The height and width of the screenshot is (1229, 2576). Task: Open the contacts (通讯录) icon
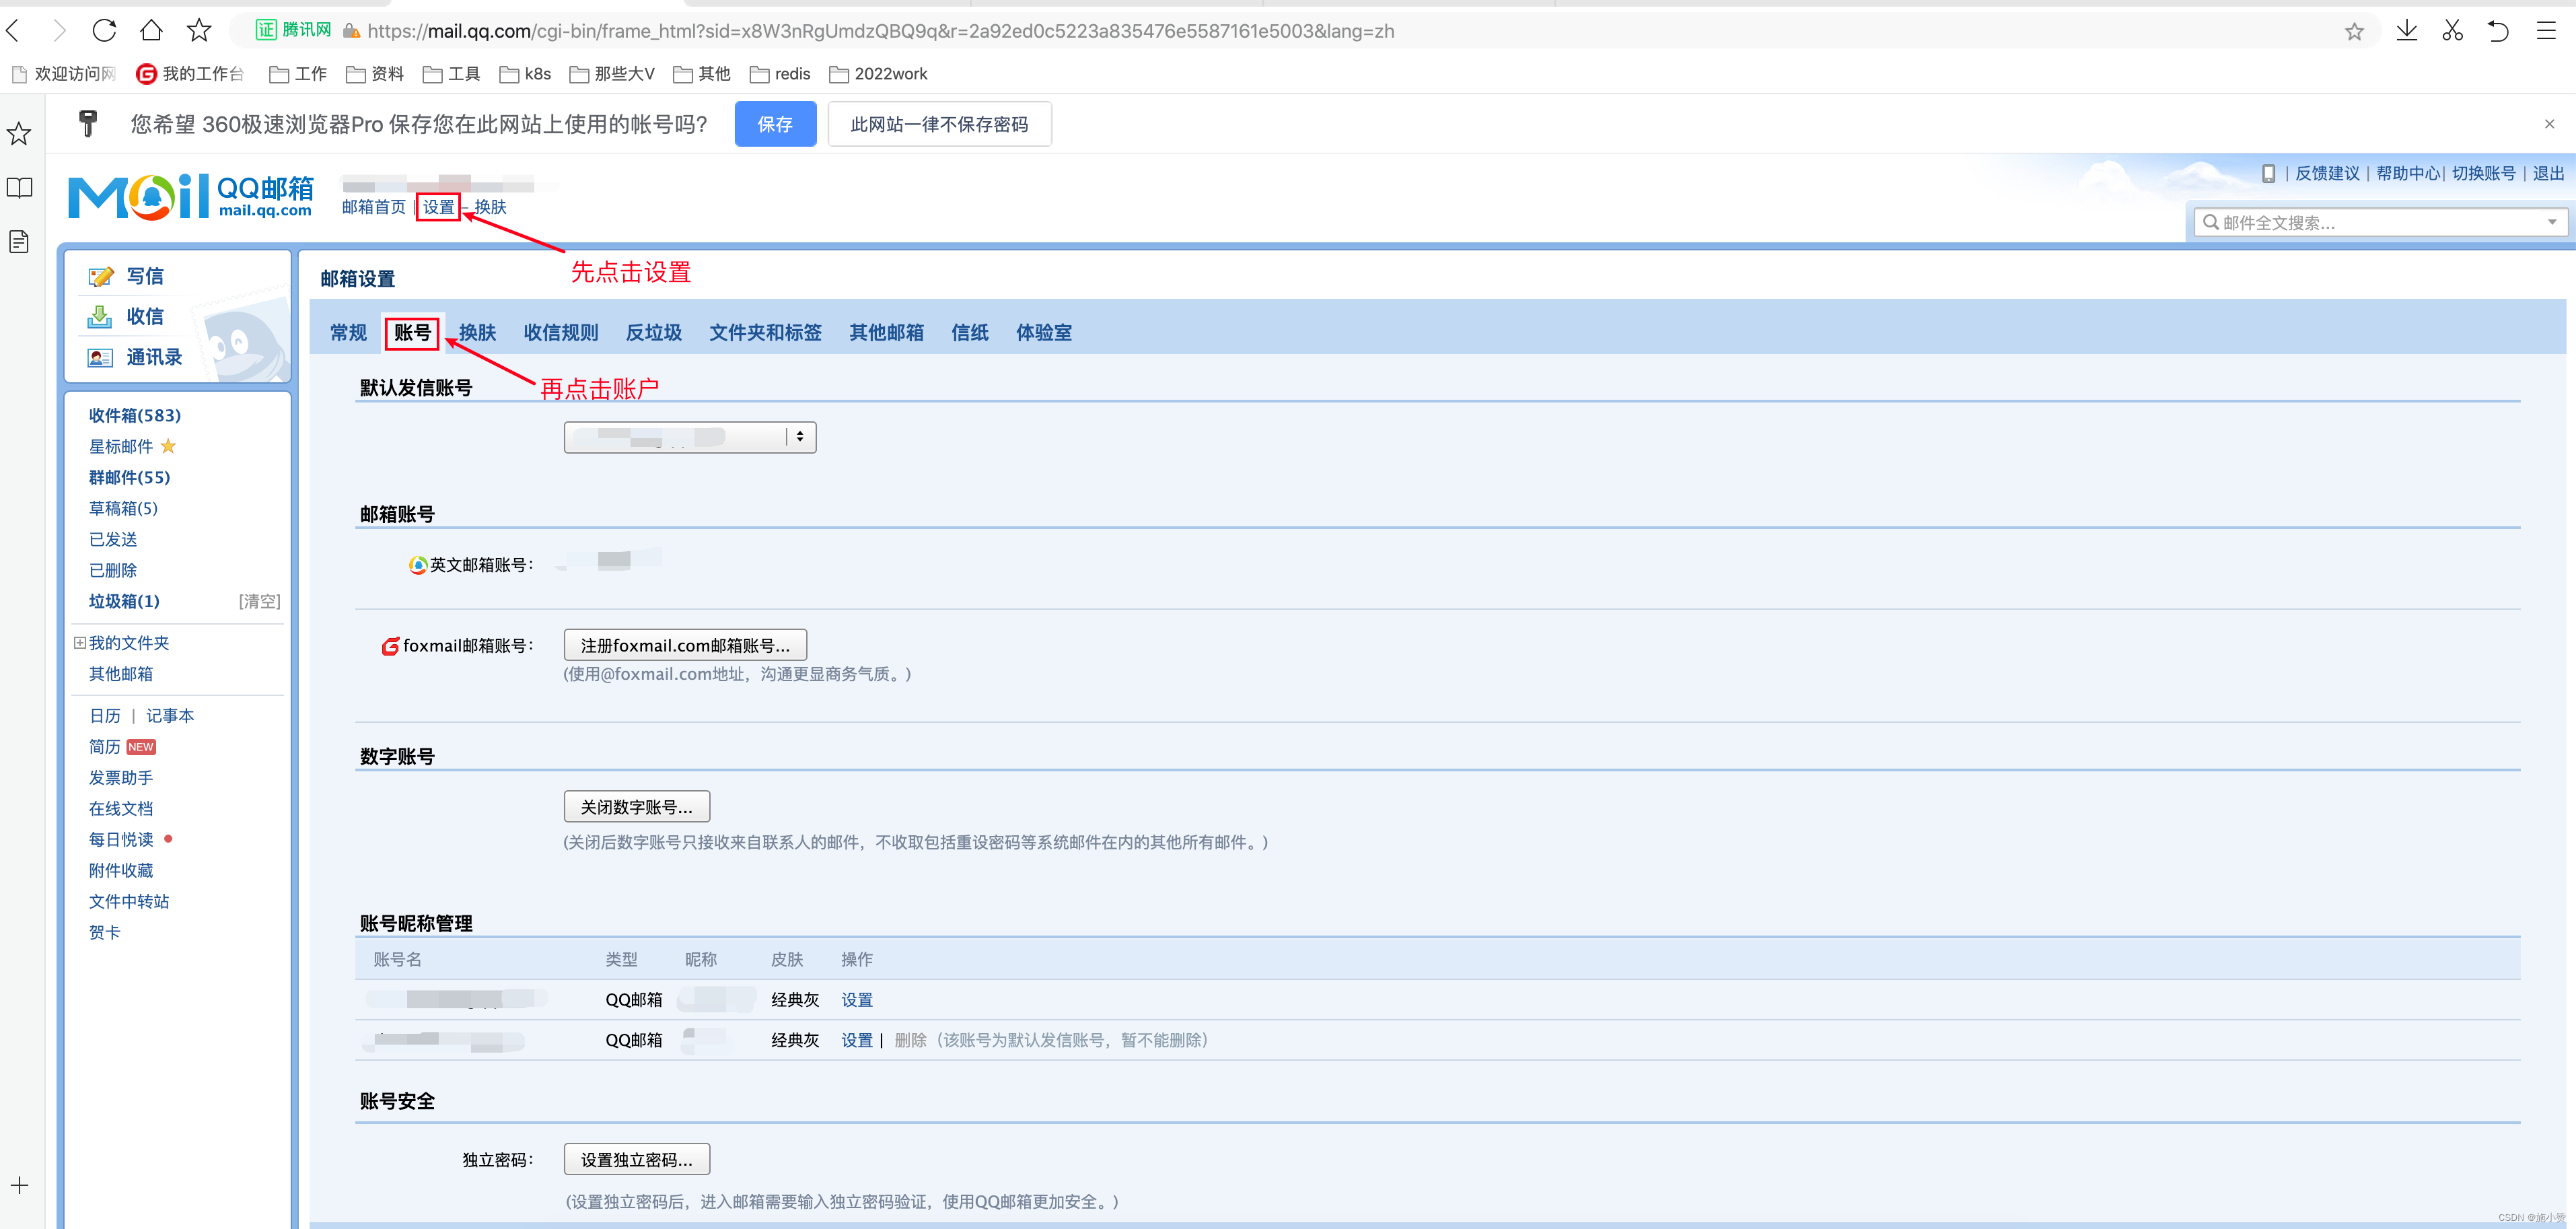[100, 357]
